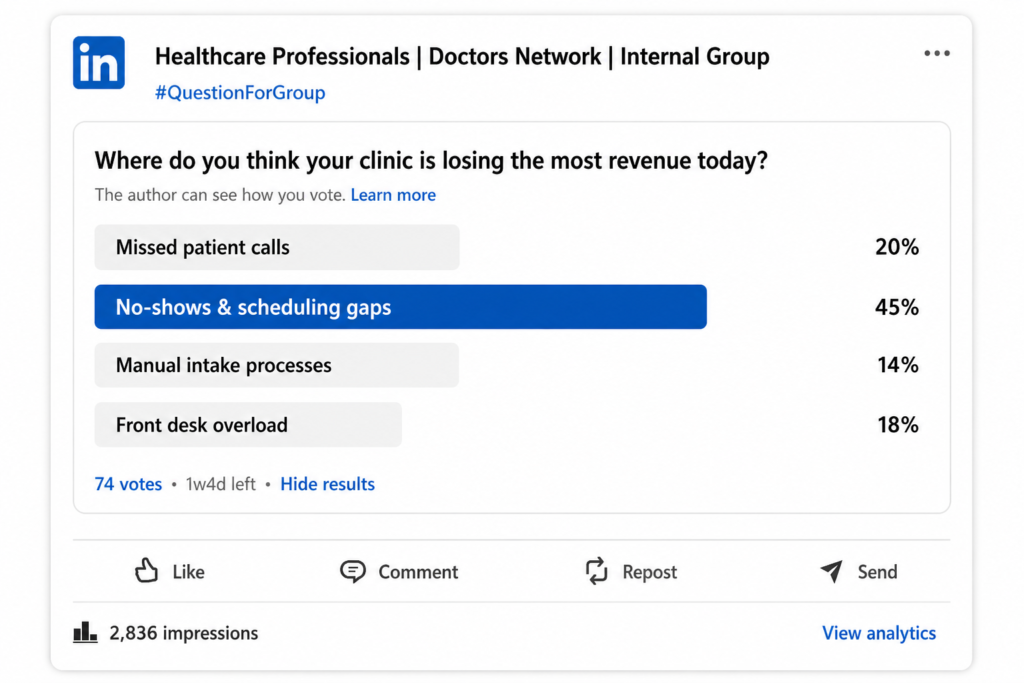Image resolution: width=1024 pixels, height=683 pixels.
Task: Open the three-dot post options menu
Action: coord(936,54)
